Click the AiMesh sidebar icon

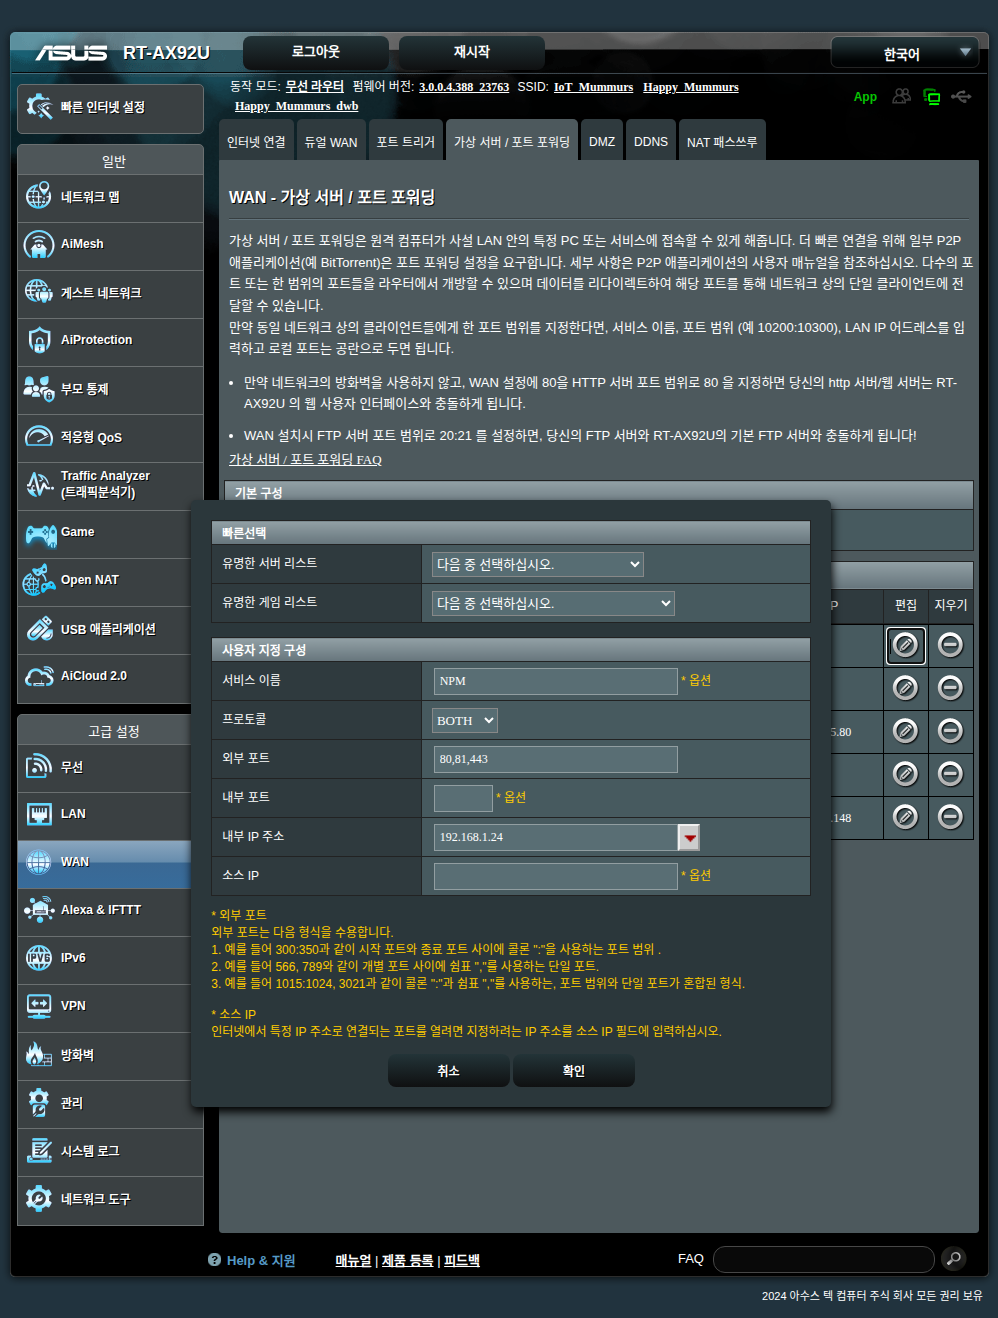[x=39, y=244]
